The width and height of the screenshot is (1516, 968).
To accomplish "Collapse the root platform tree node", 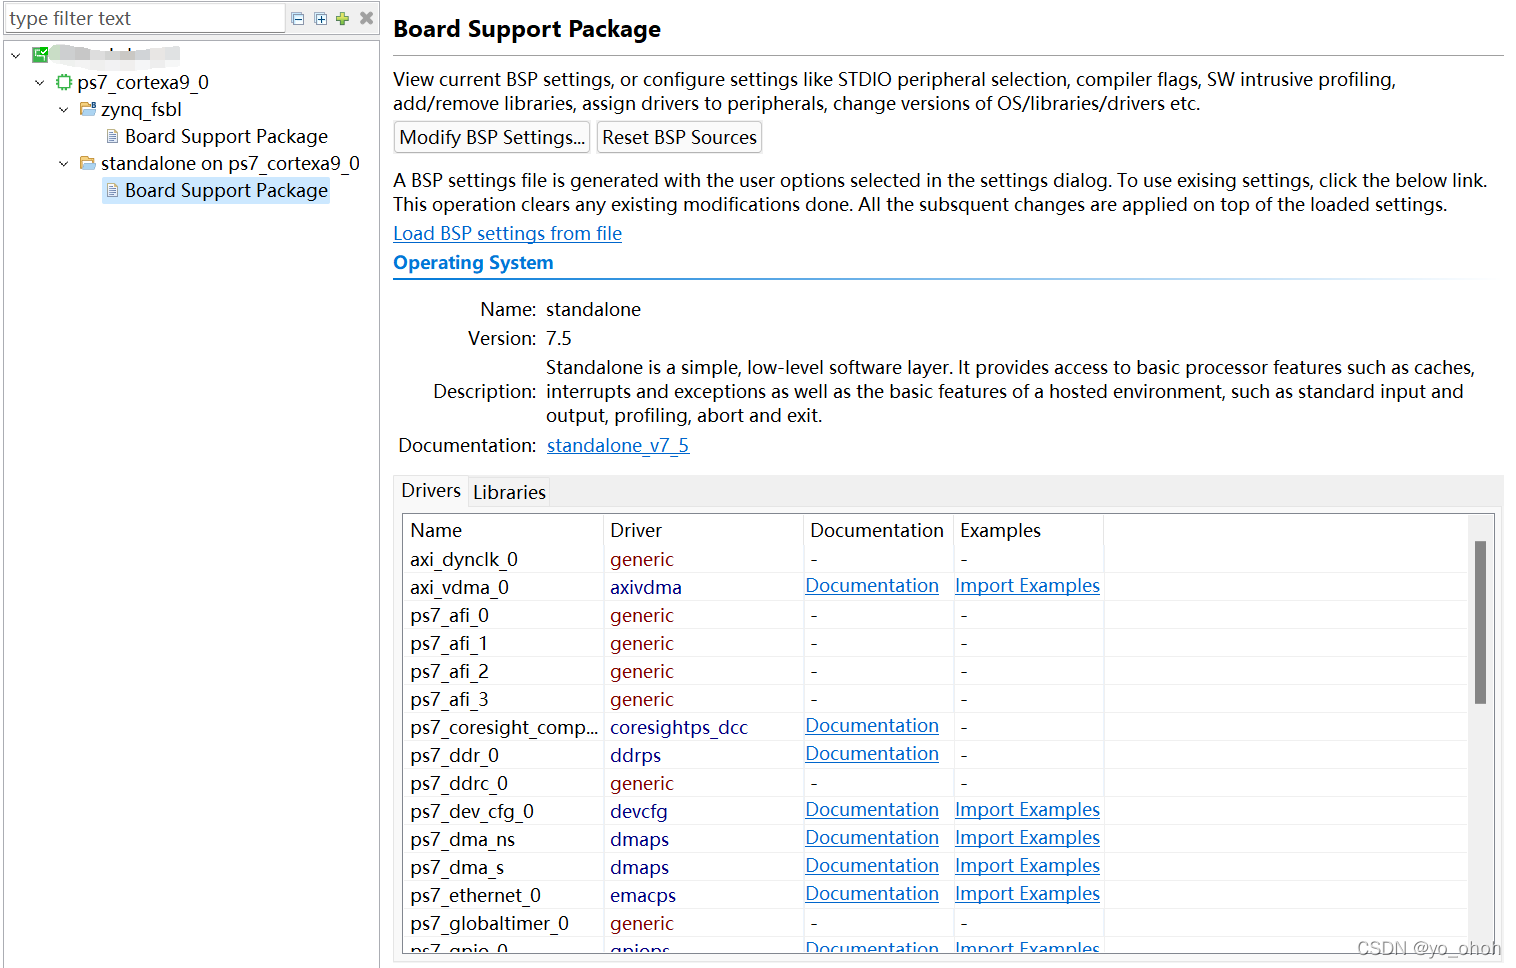I will click(x=15, y=55).
